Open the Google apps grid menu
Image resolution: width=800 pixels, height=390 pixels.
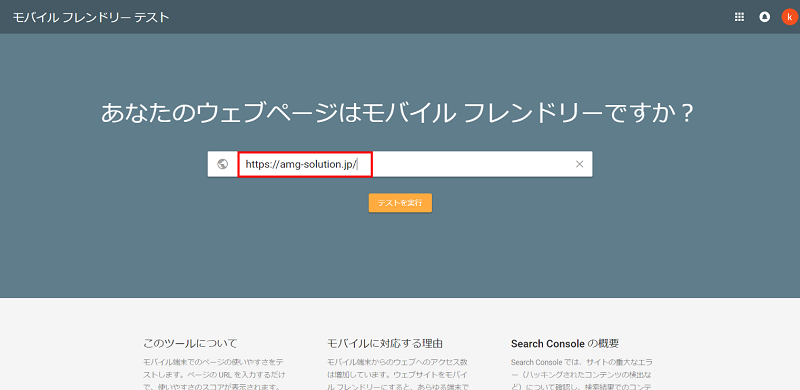[x=739, y=17]
